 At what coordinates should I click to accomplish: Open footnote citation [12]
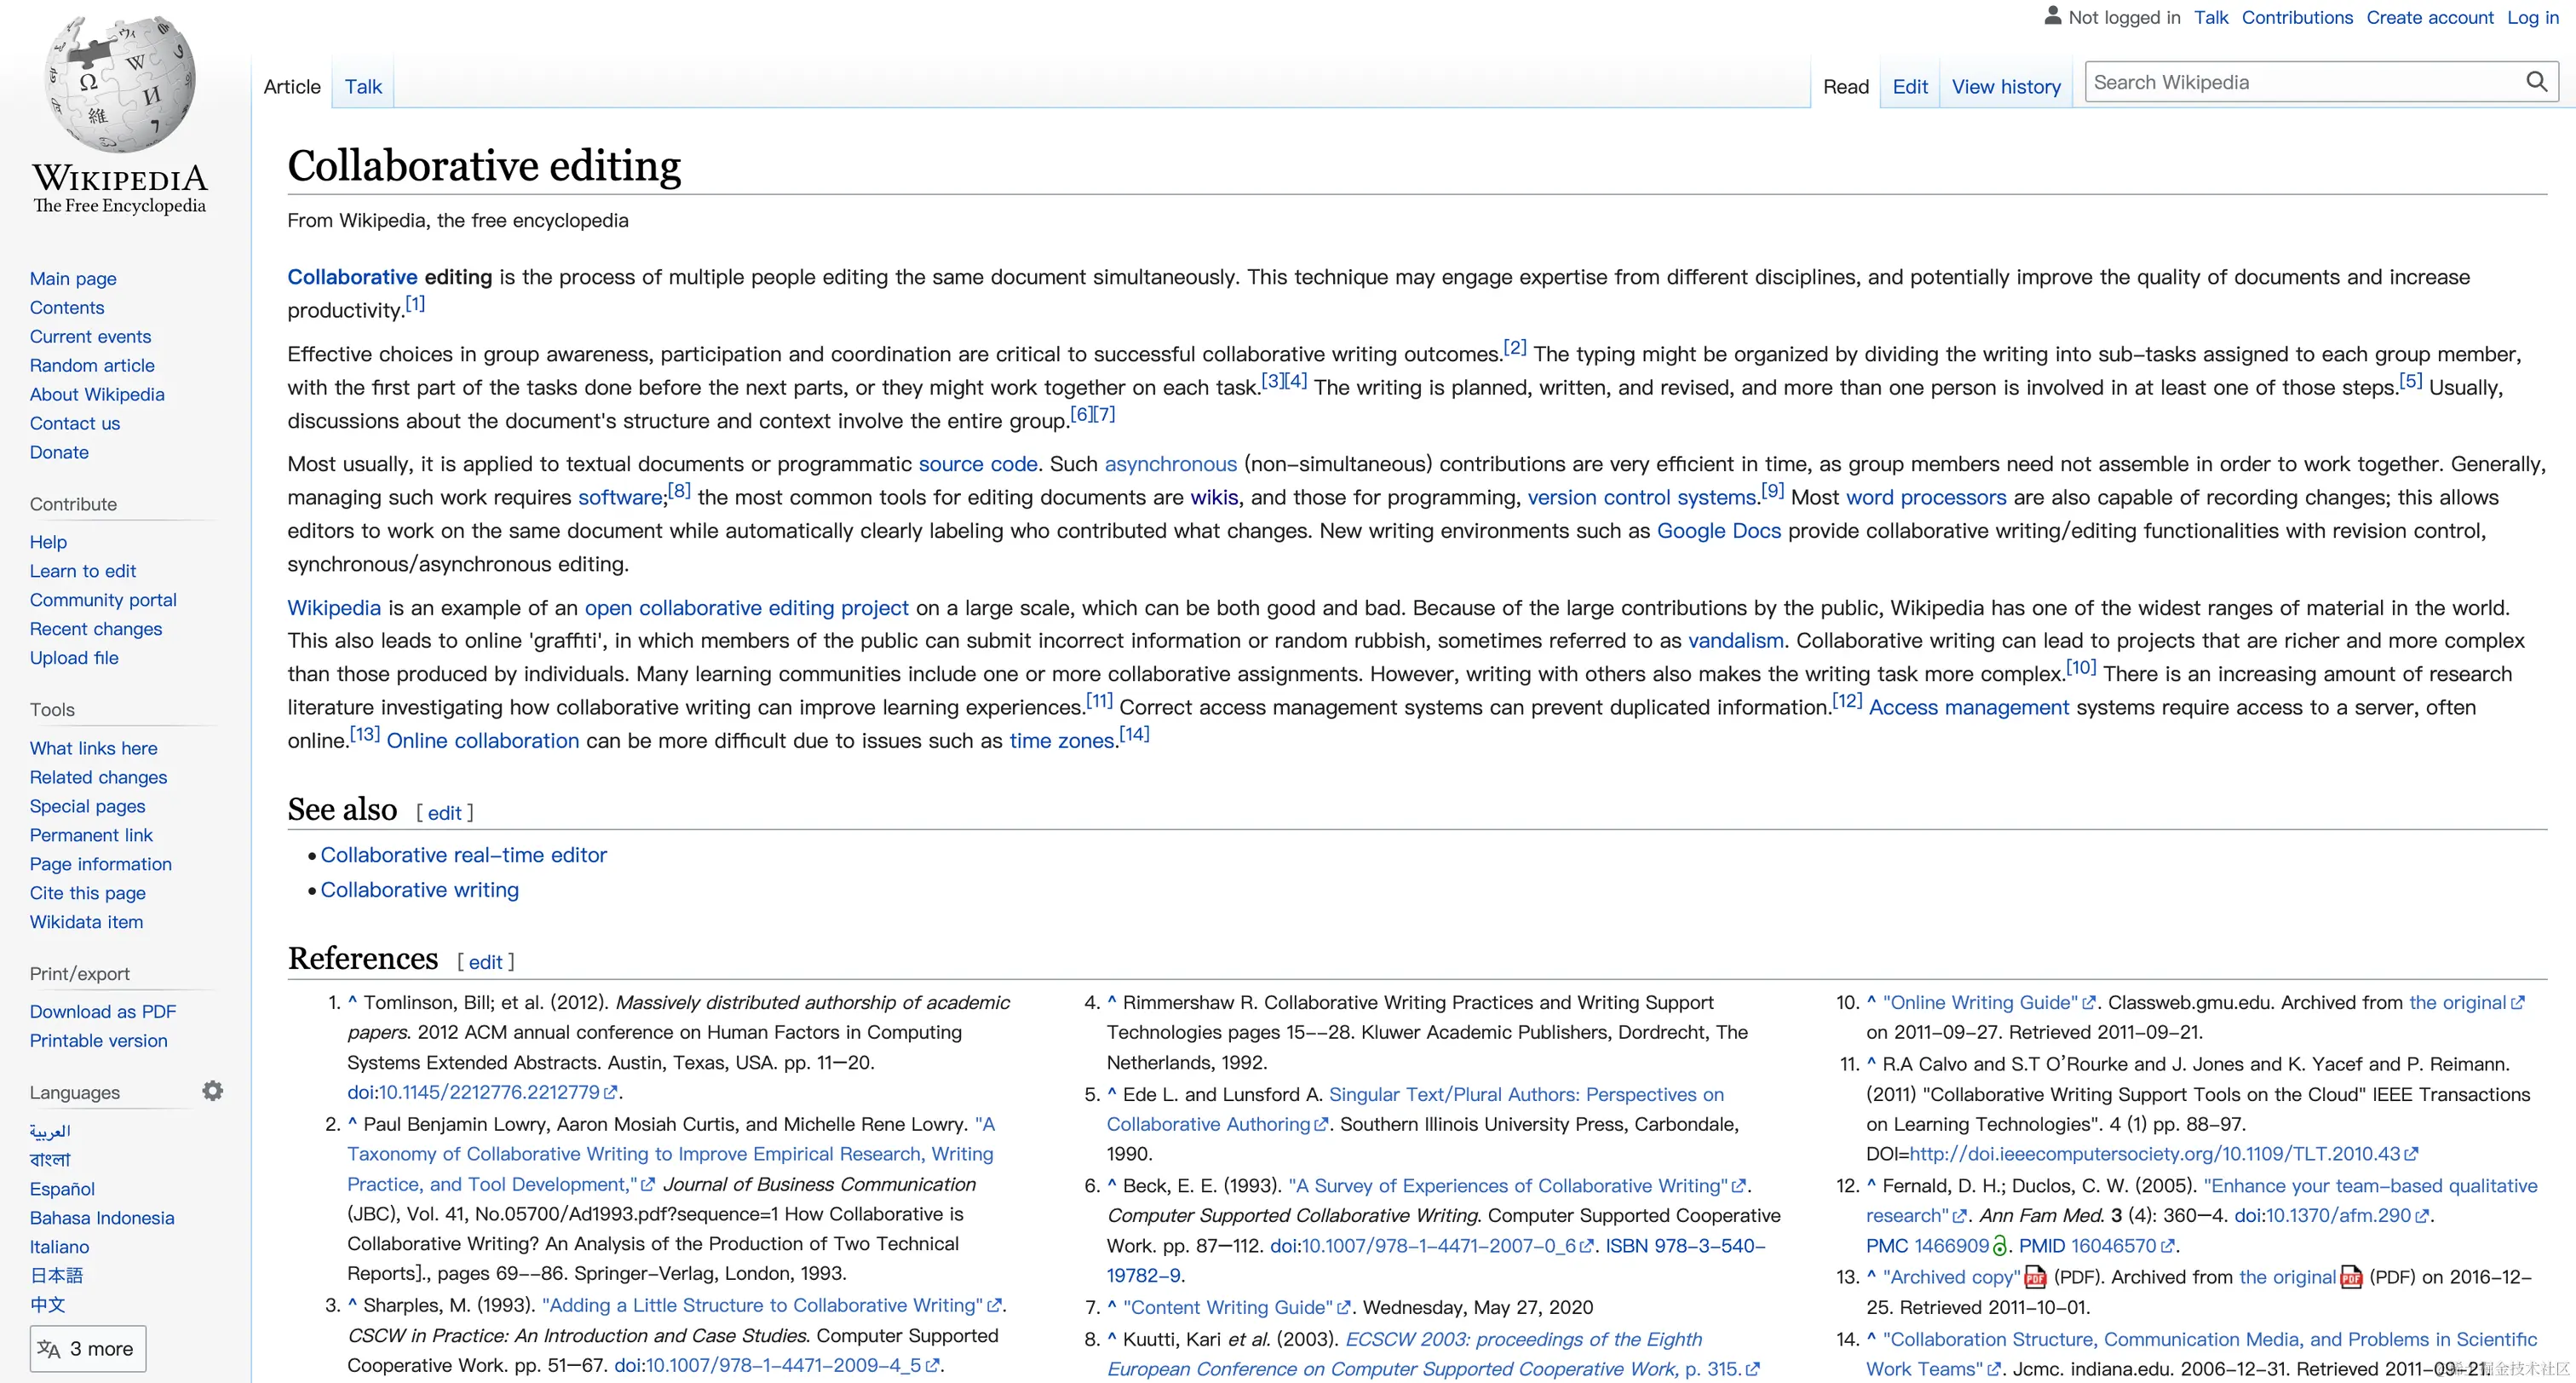click(1846, 701)
